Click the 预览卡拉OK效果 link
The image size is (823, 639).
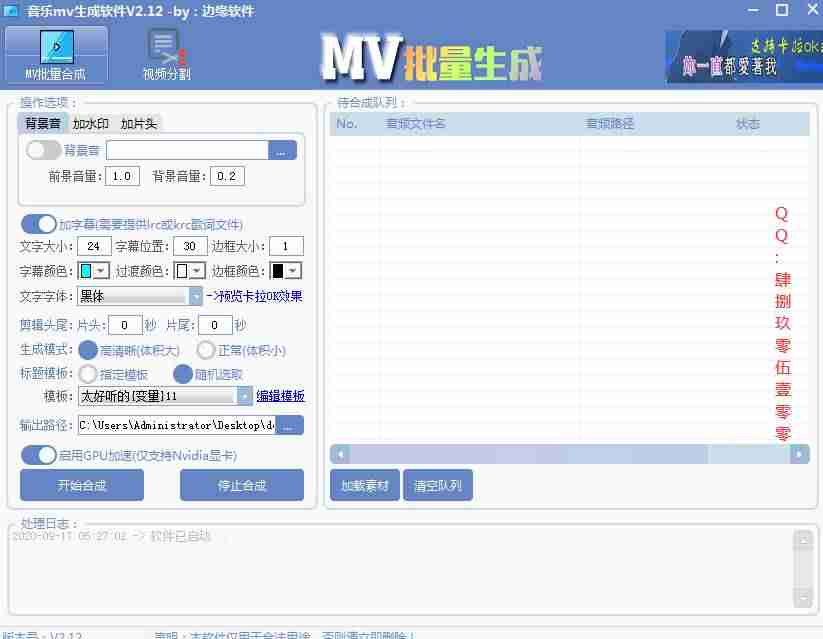(x=254, y=296)
